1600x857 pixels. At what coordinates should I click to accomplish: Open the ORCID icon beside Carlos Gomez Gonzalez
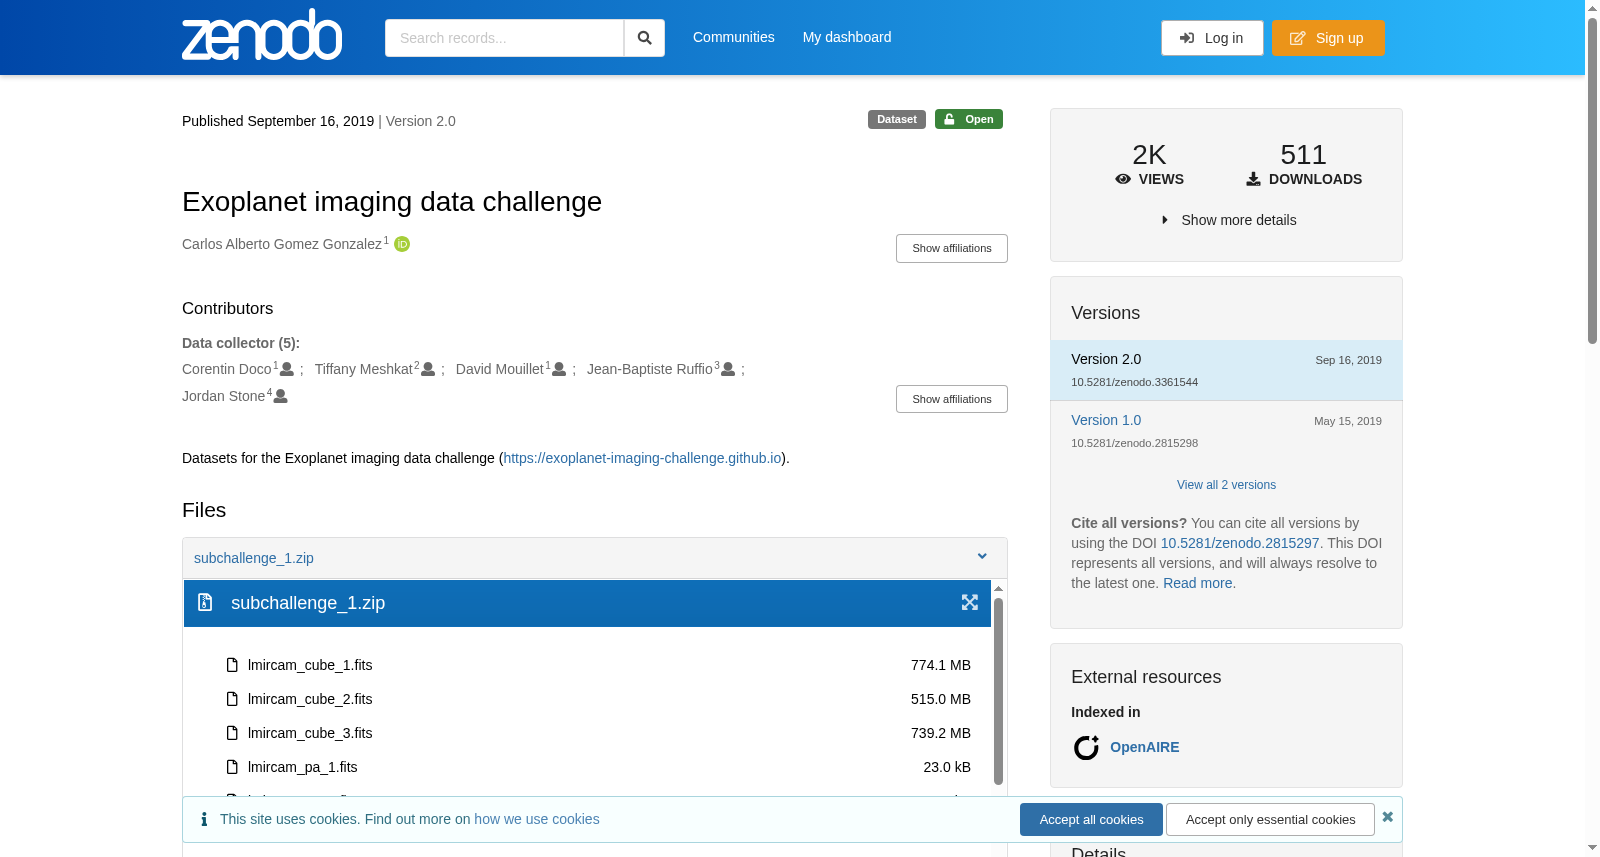click(402, 244)
